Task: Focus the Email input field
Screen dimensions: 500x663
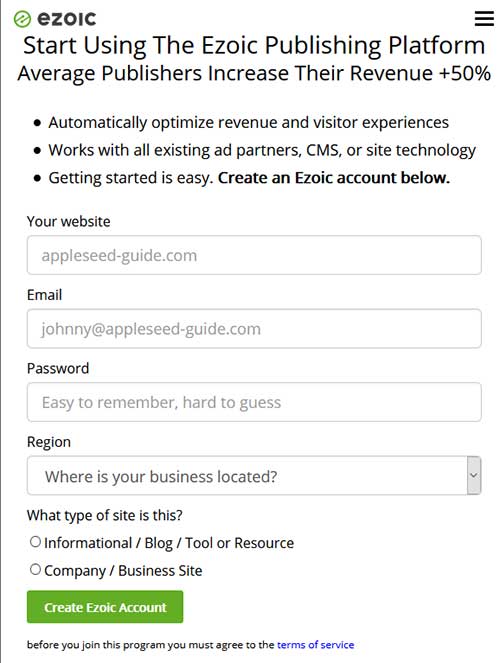Action: tap(254, 329)
